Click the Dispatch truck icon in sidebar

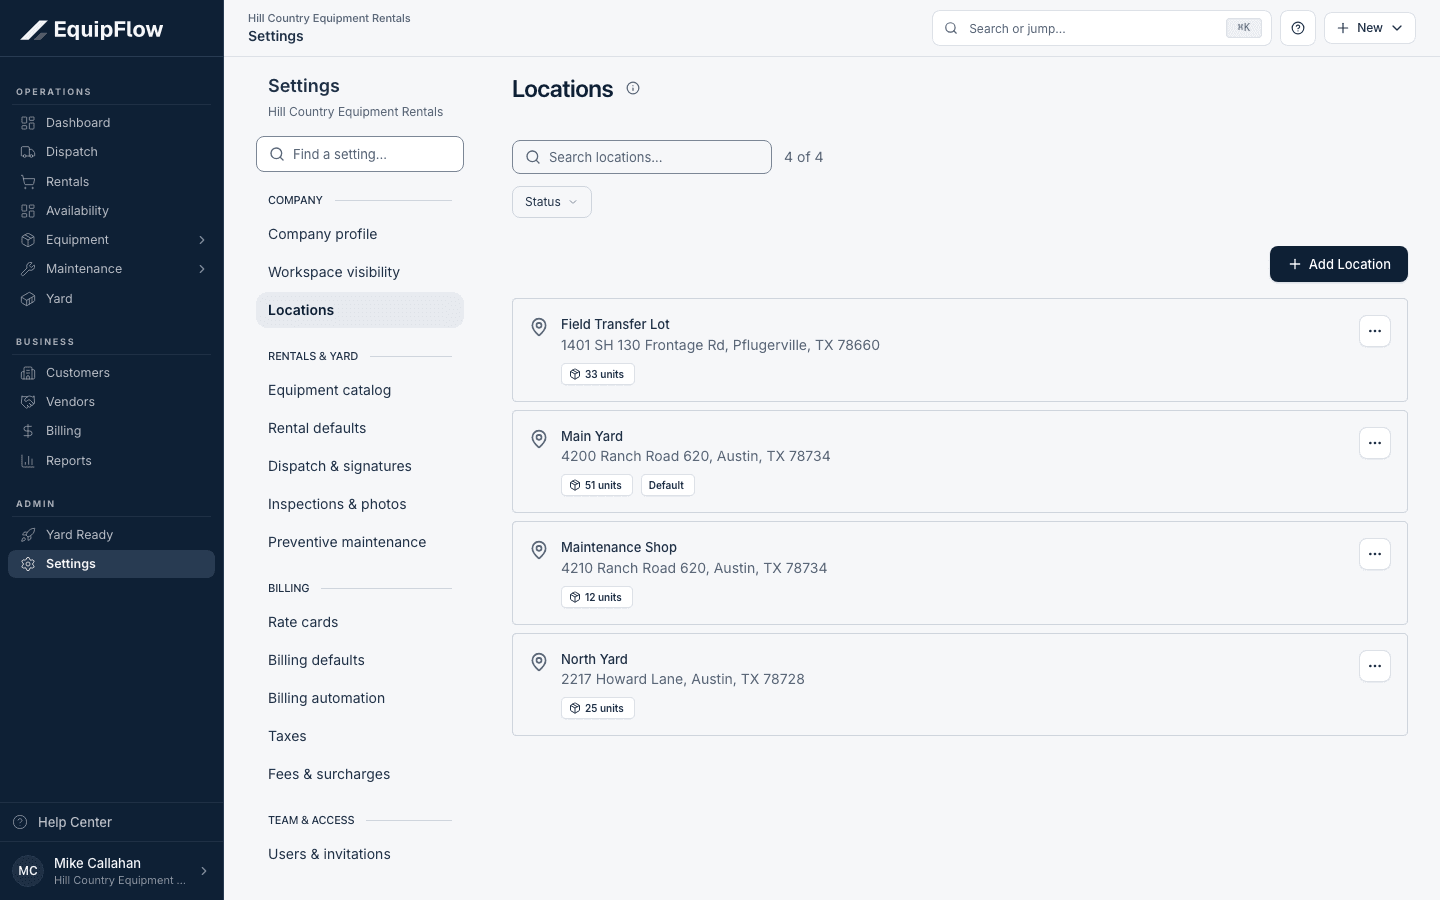coord(28,152)
